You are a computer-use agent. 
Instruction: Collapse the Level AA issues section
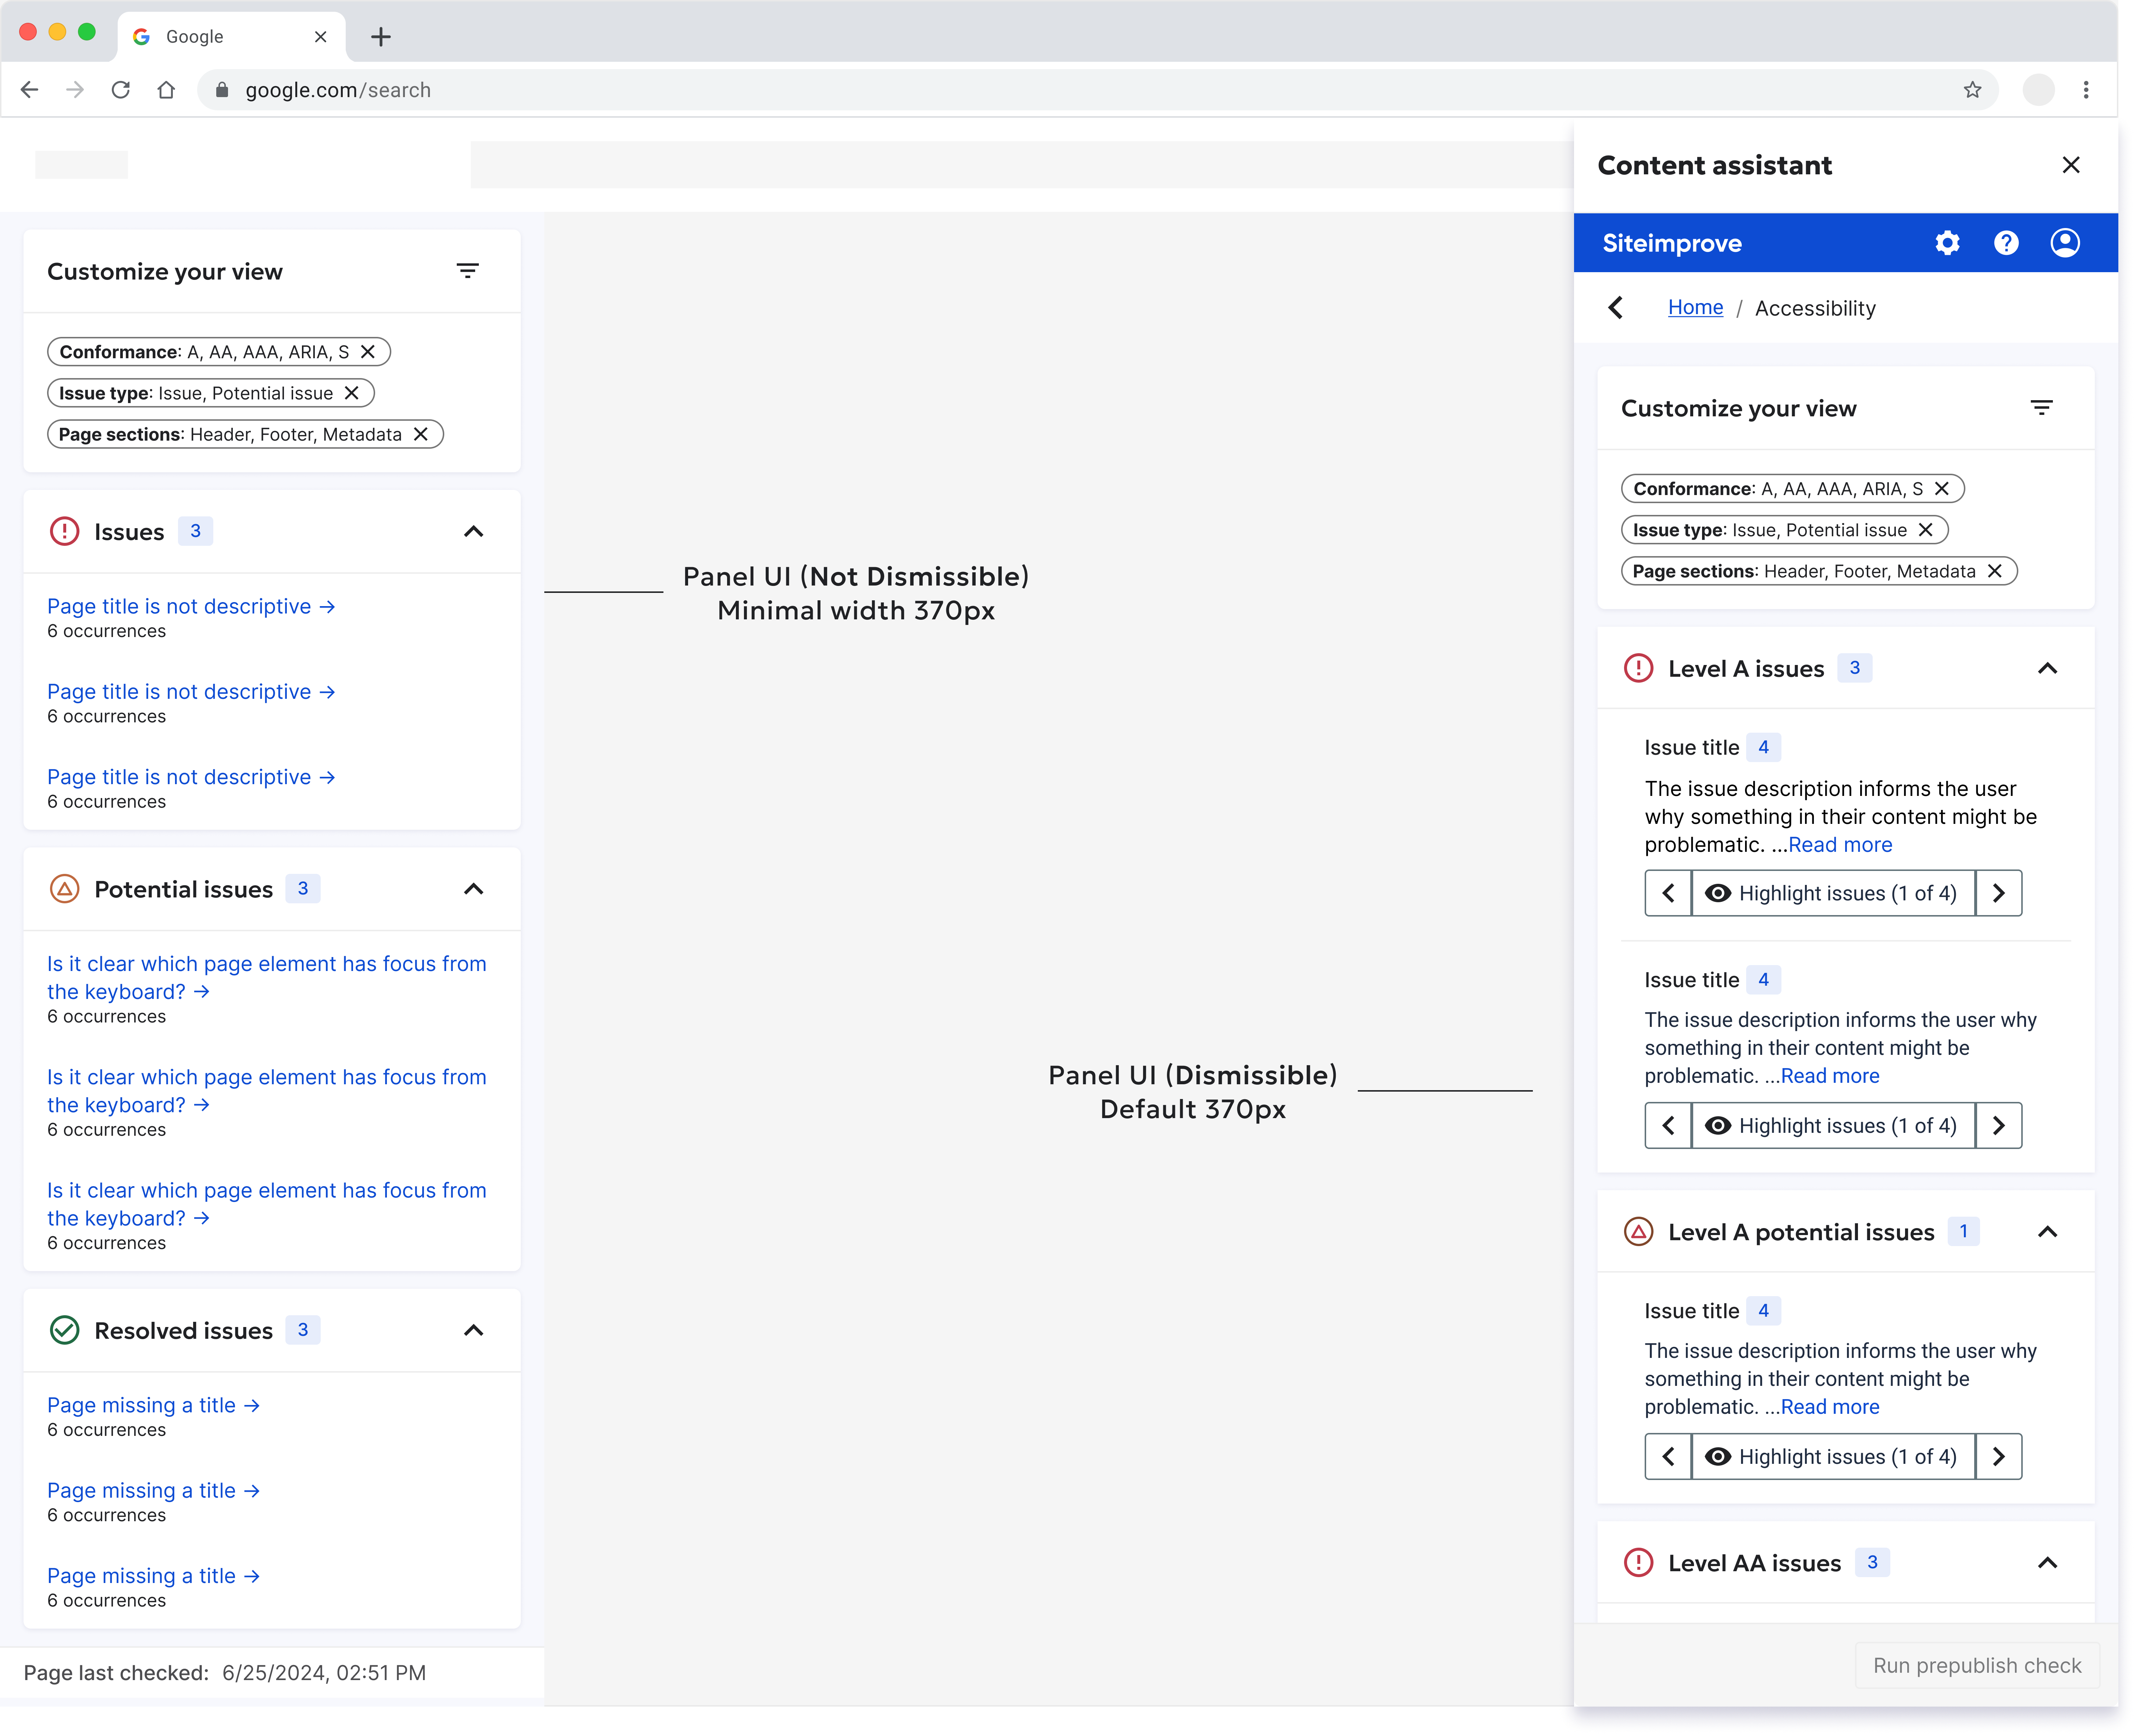[2048, 1562]
